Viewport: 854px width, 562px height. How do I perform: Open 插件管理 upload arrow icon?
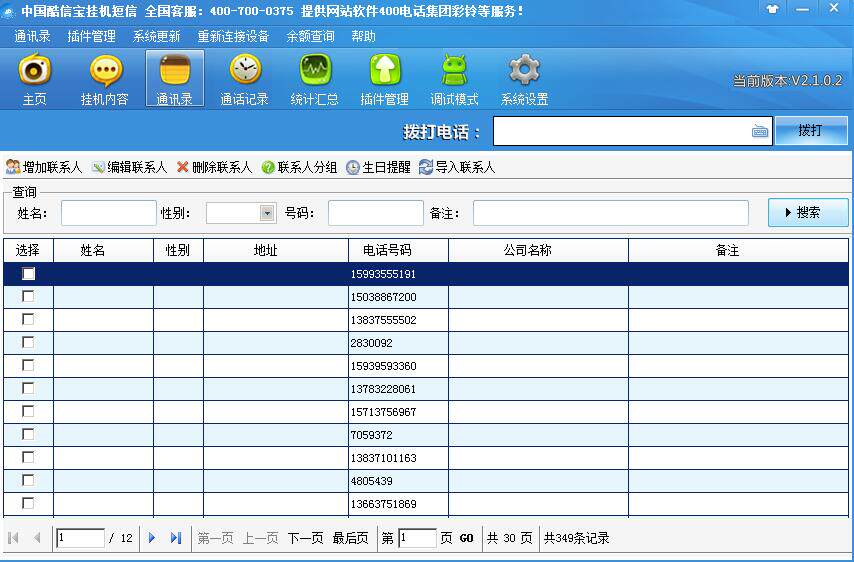[x=385, y=71]
